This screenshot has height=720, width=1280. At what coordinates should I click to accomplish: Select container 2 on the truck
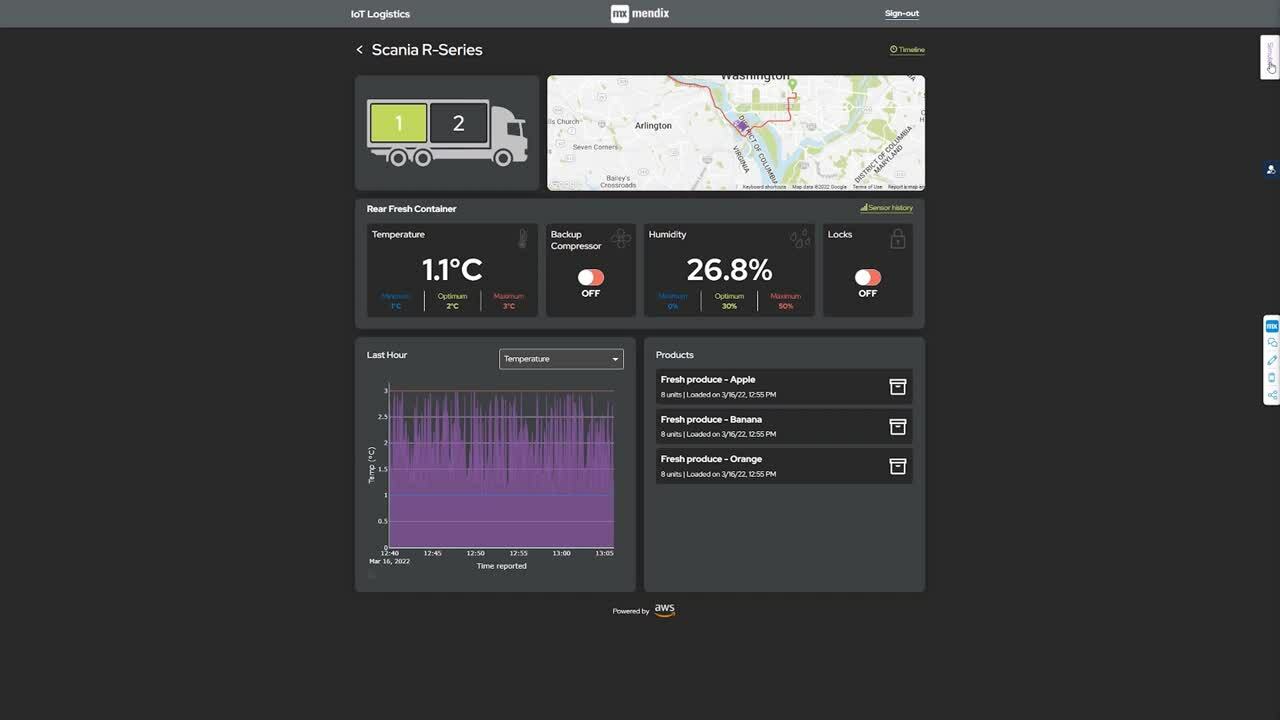click(458, 124)
